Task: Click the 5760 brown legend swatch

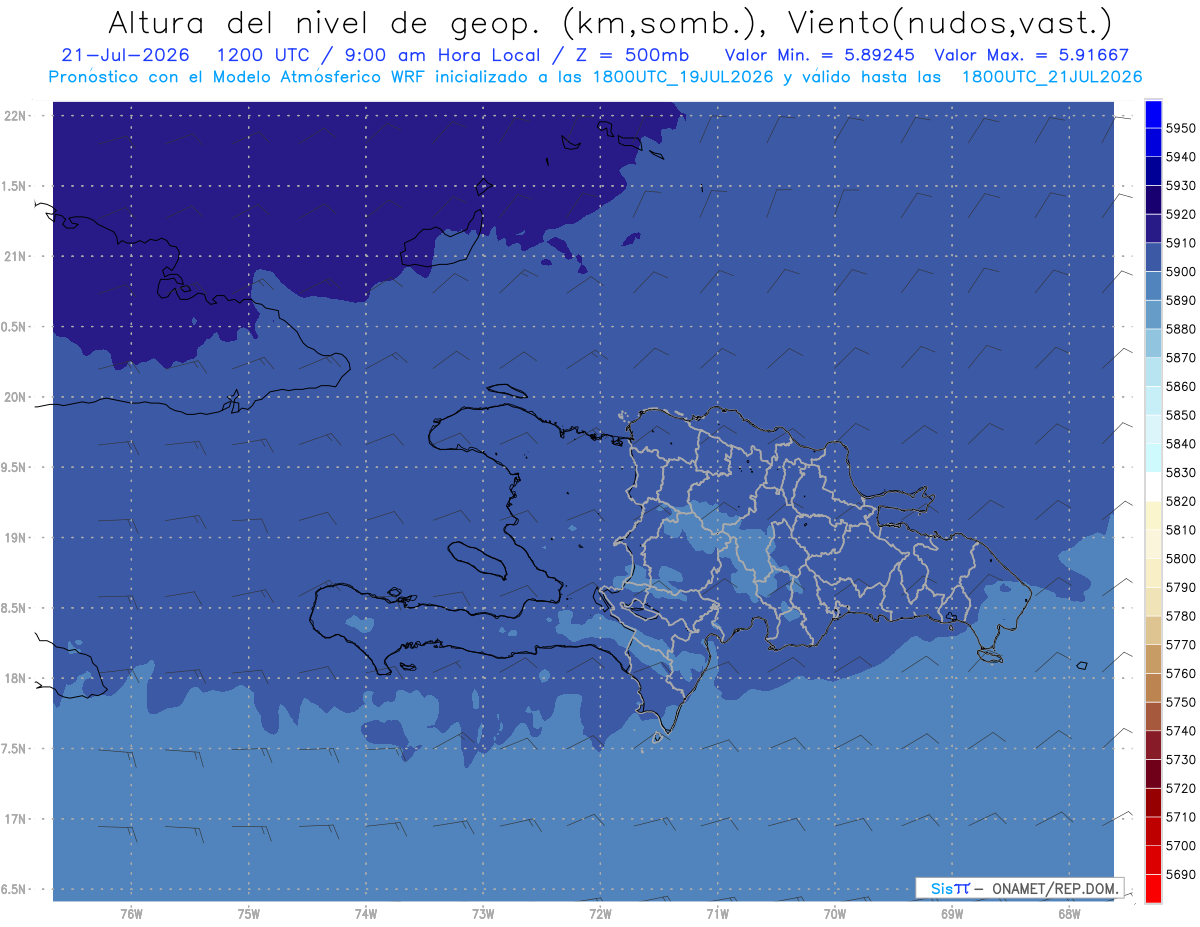Action: click(x=1153, y=659)
